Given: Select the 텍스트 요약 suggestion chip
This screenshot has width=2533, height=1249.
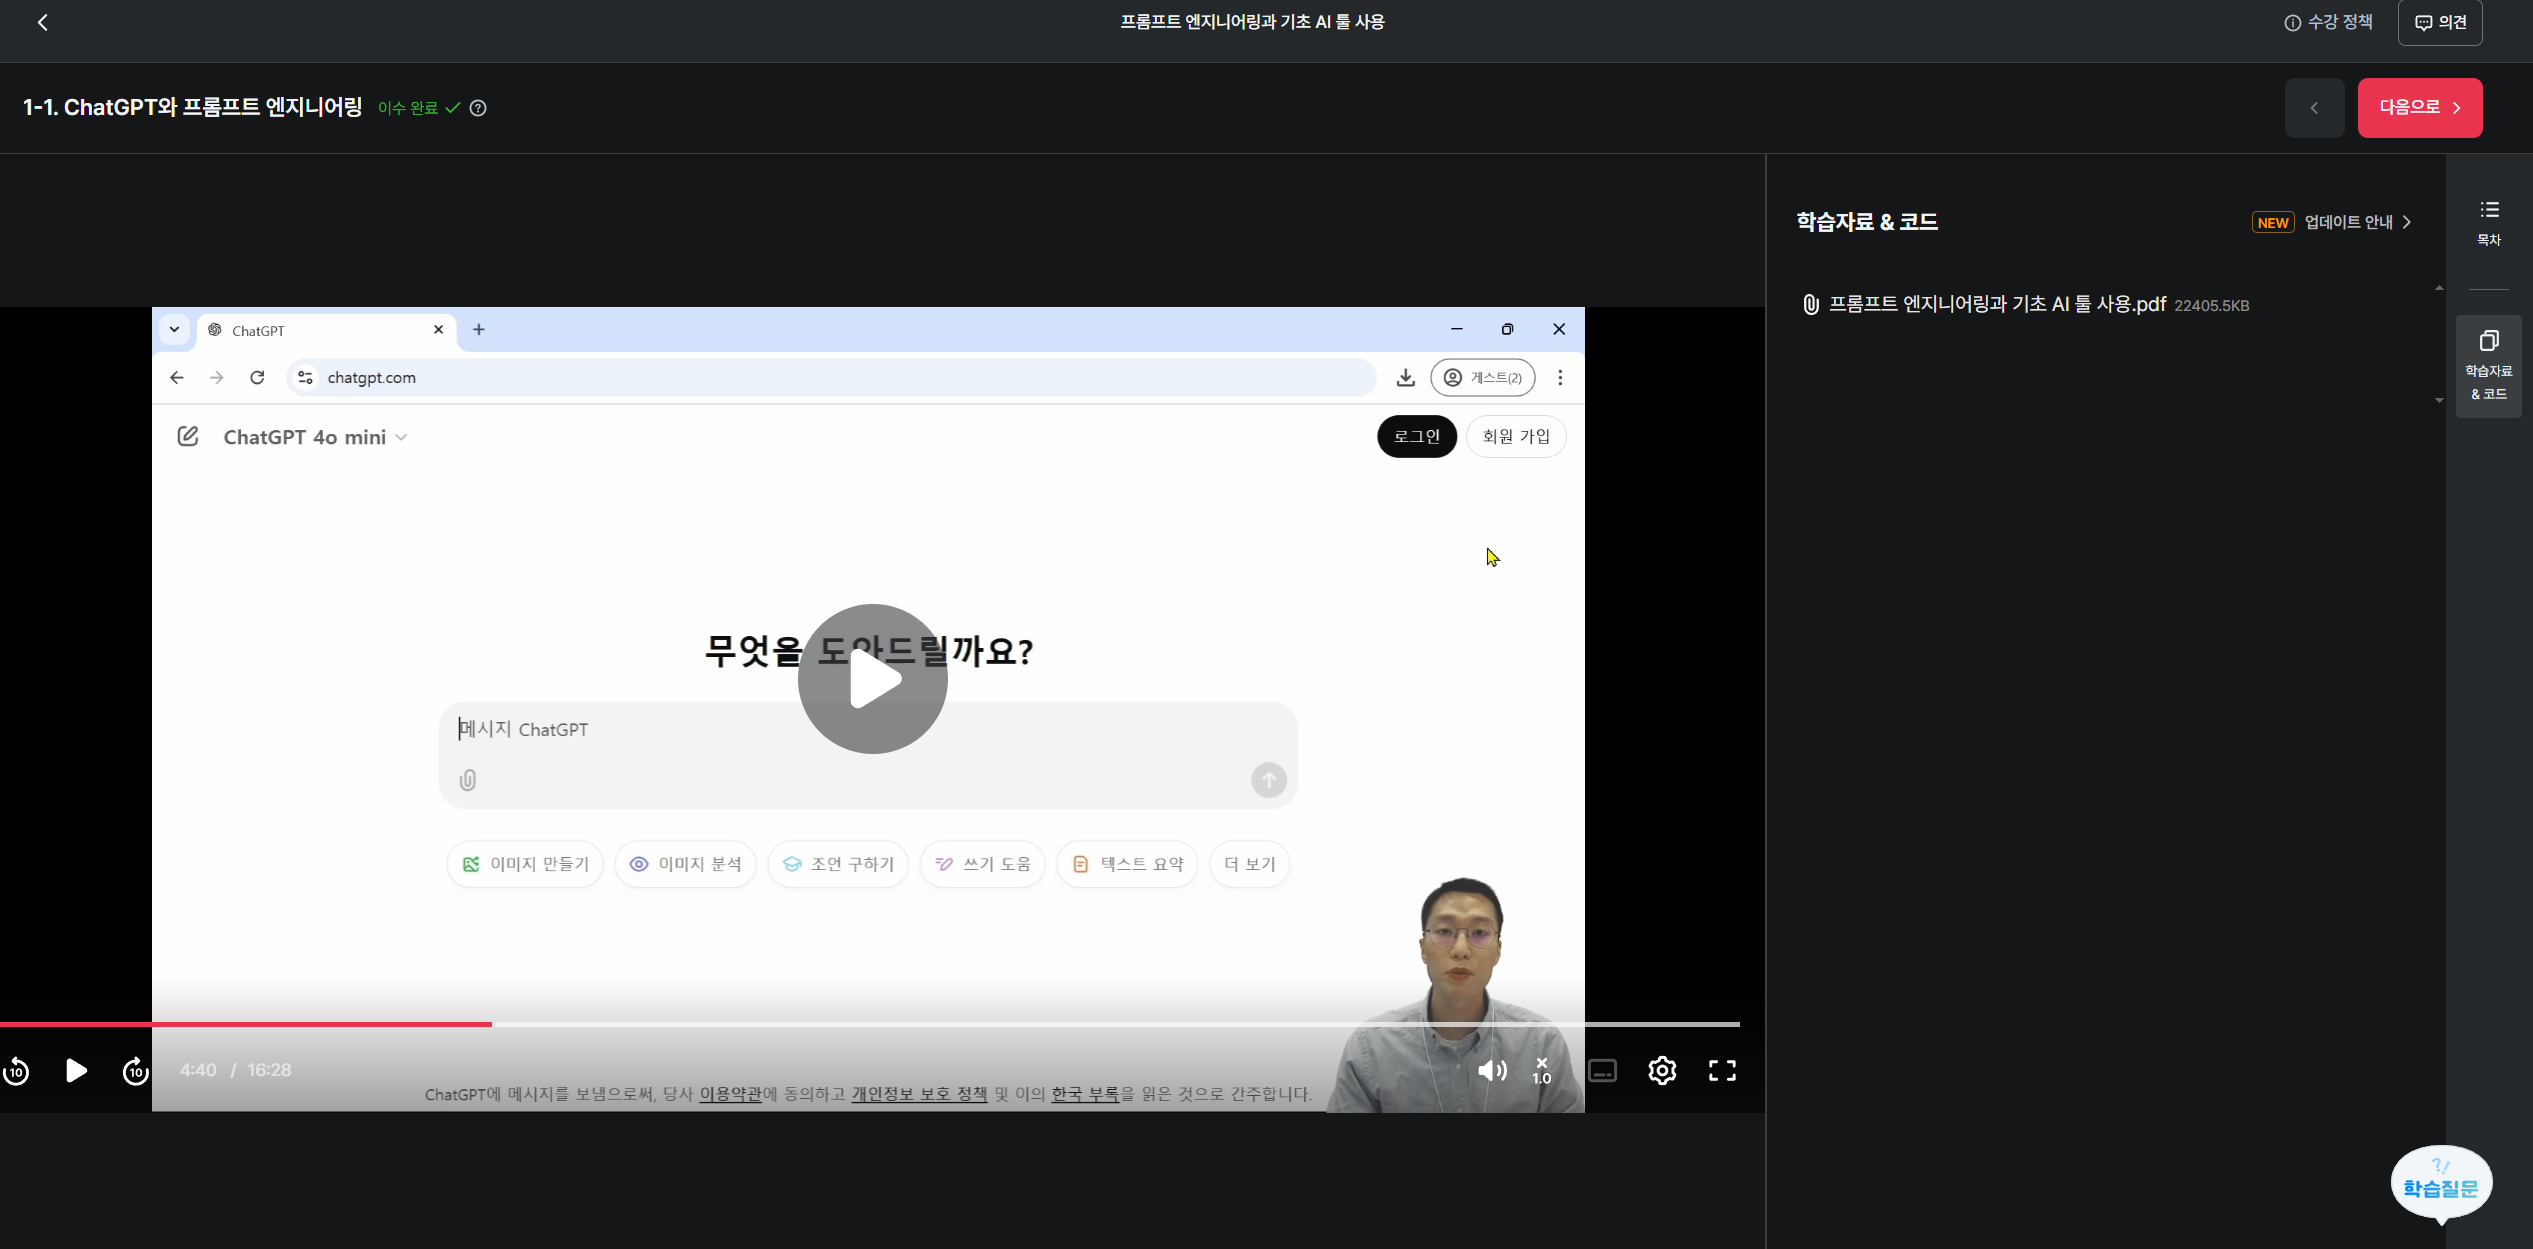Looking at the screenshot, I should pyautogui.click(x=1127, y=864).
